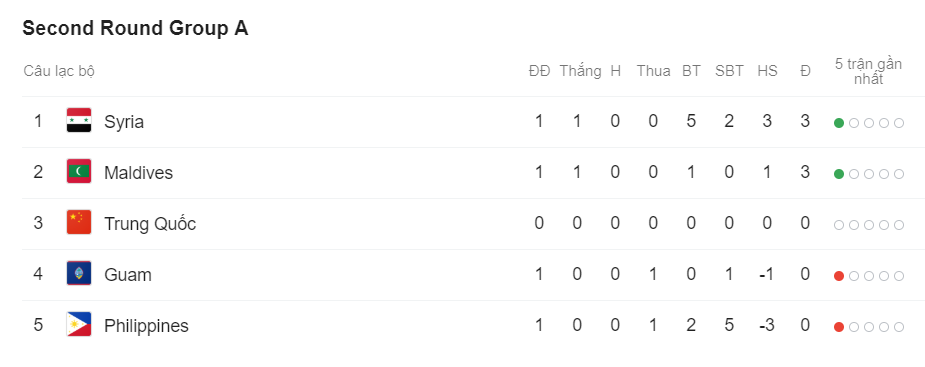Click the Second Round Group A heading
Image resolution: width=925 pixels, height=367 pixels.
pos(135,28)
